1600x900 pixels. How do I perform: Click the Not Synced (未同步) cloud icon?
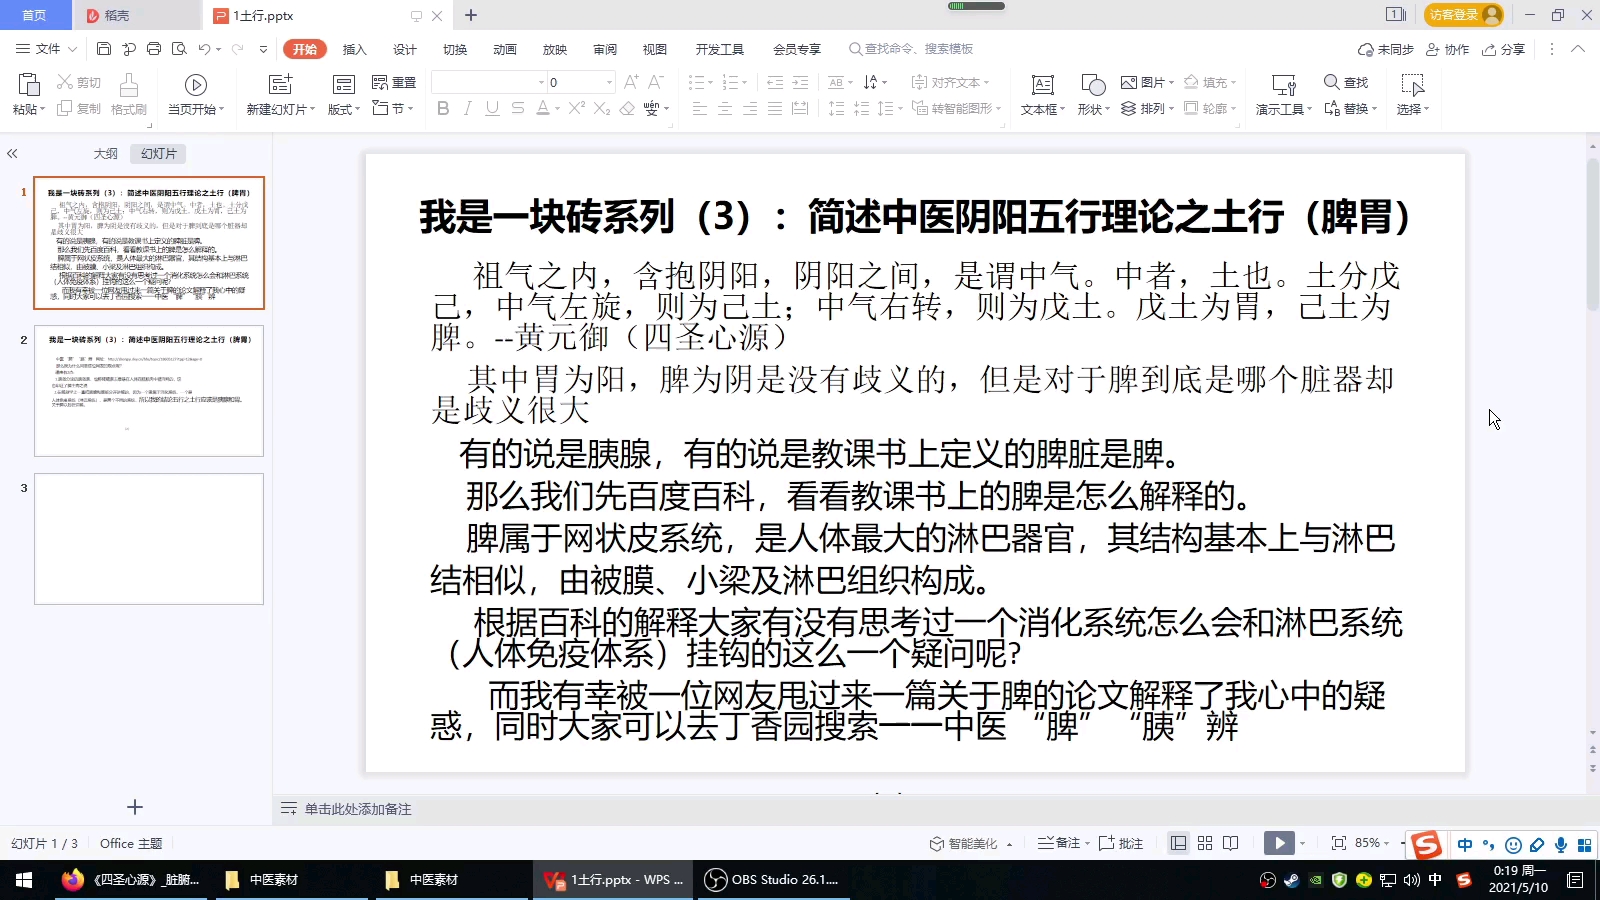[x=1386, y=49]
